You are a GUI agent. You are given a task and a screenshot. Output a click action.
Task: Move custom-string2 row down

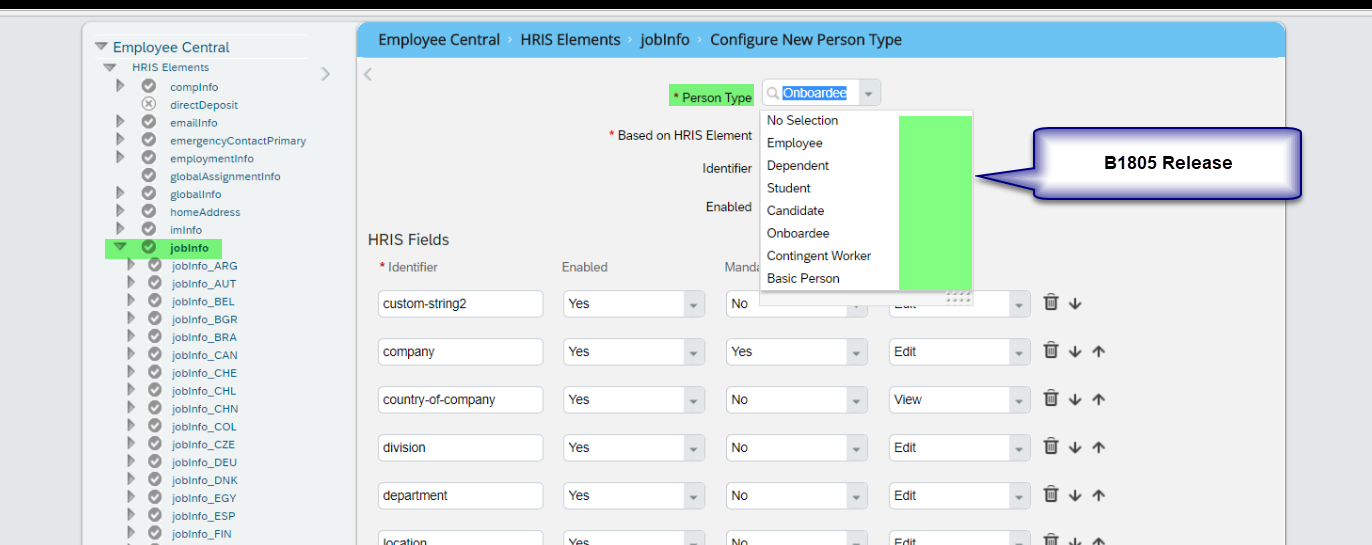(1075, 304)
